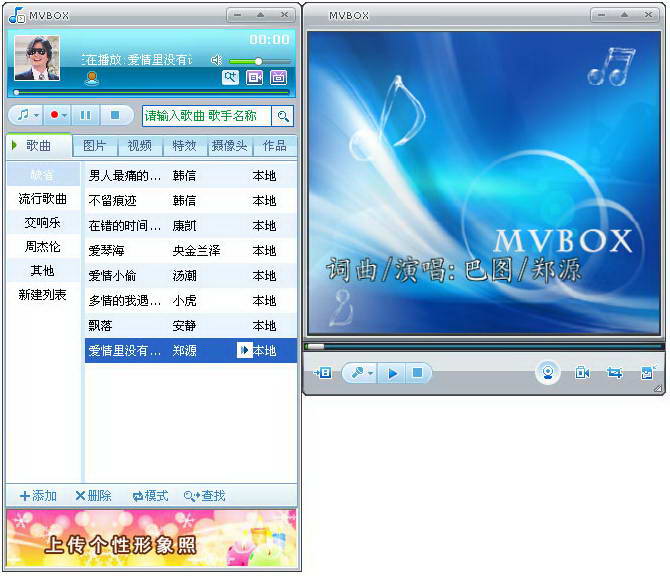
Task: Stop the video in the video window
Action: 417,373
